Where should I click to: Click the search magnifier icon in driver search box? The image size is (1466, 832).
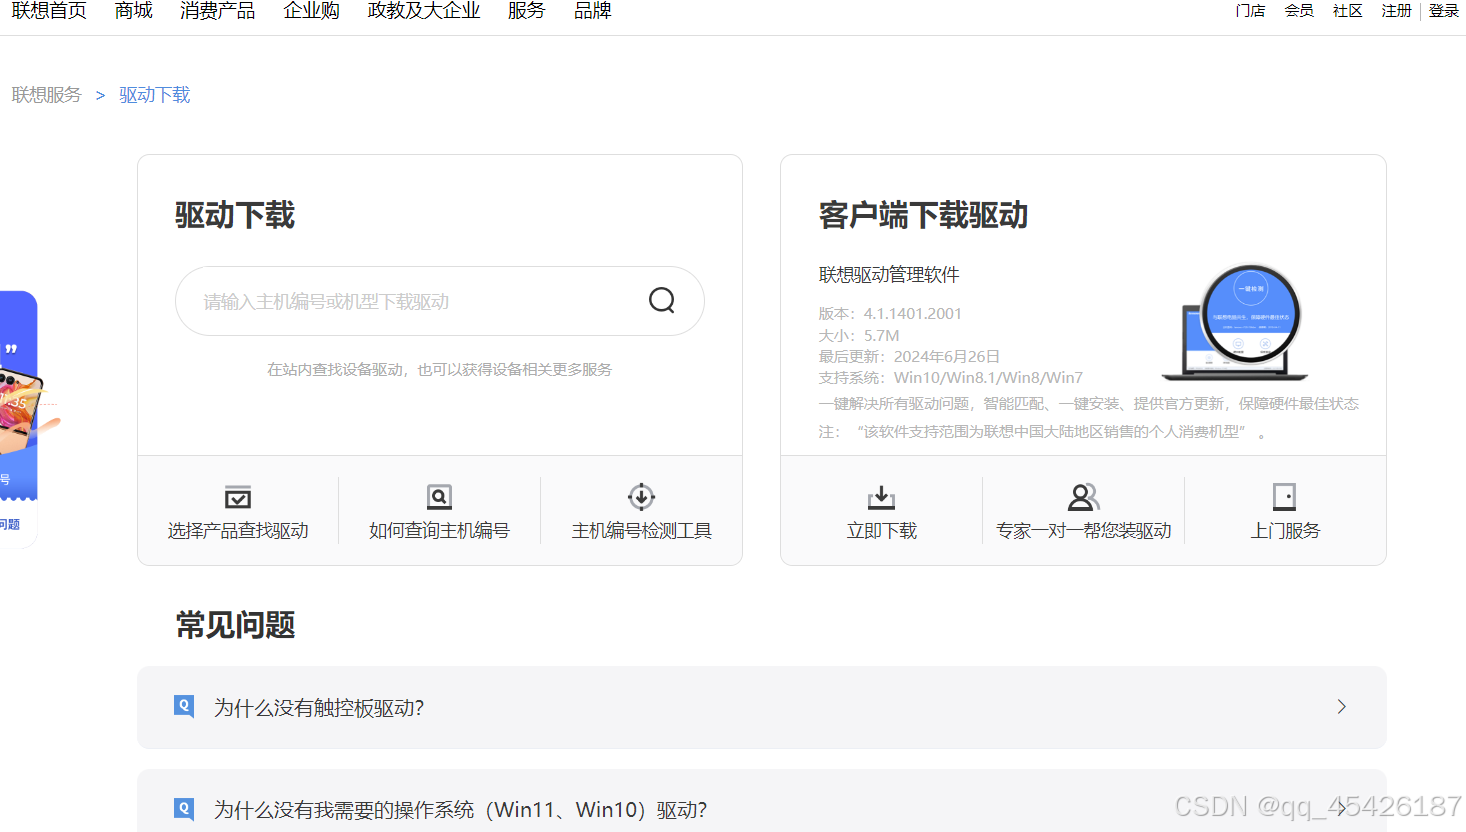coord(662,300)
